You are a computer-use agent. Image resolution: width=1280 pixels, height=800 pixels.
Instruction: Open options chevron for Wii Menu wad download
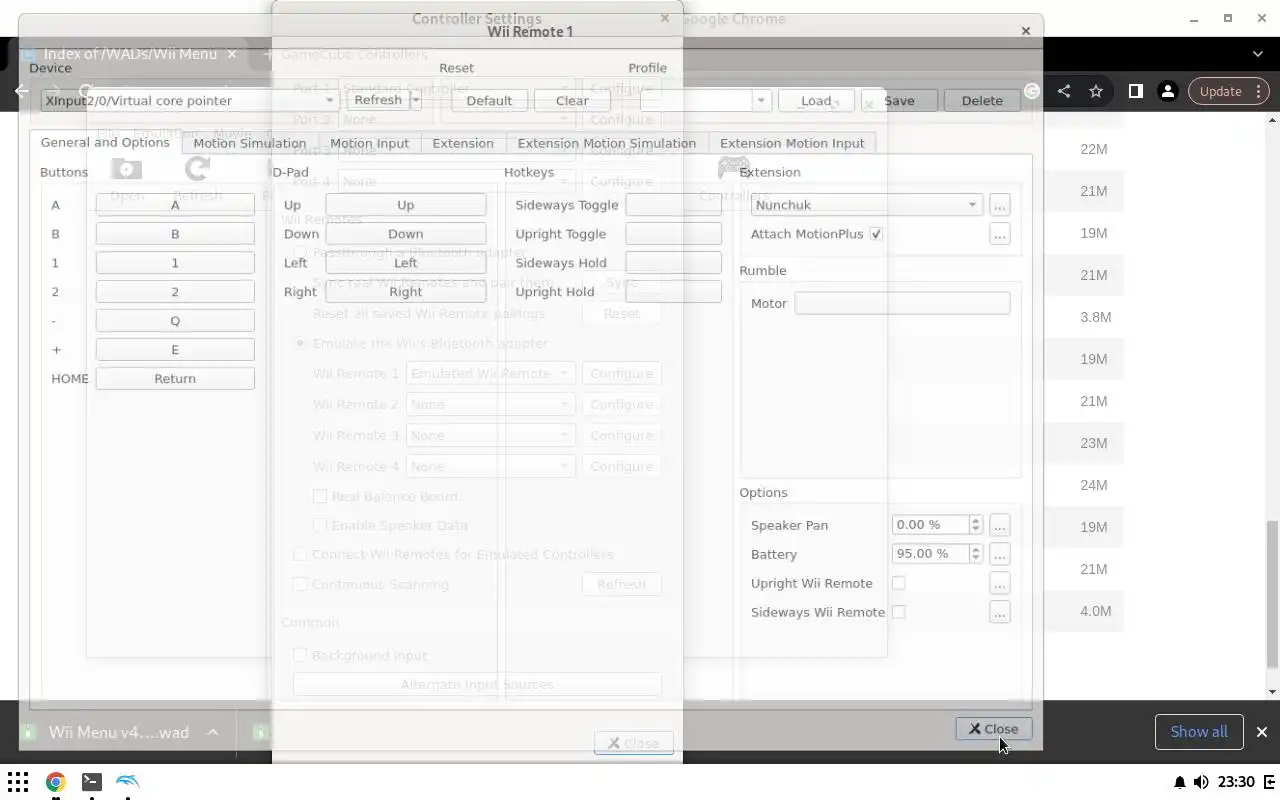pyautogui.click(x=212, y=732)
